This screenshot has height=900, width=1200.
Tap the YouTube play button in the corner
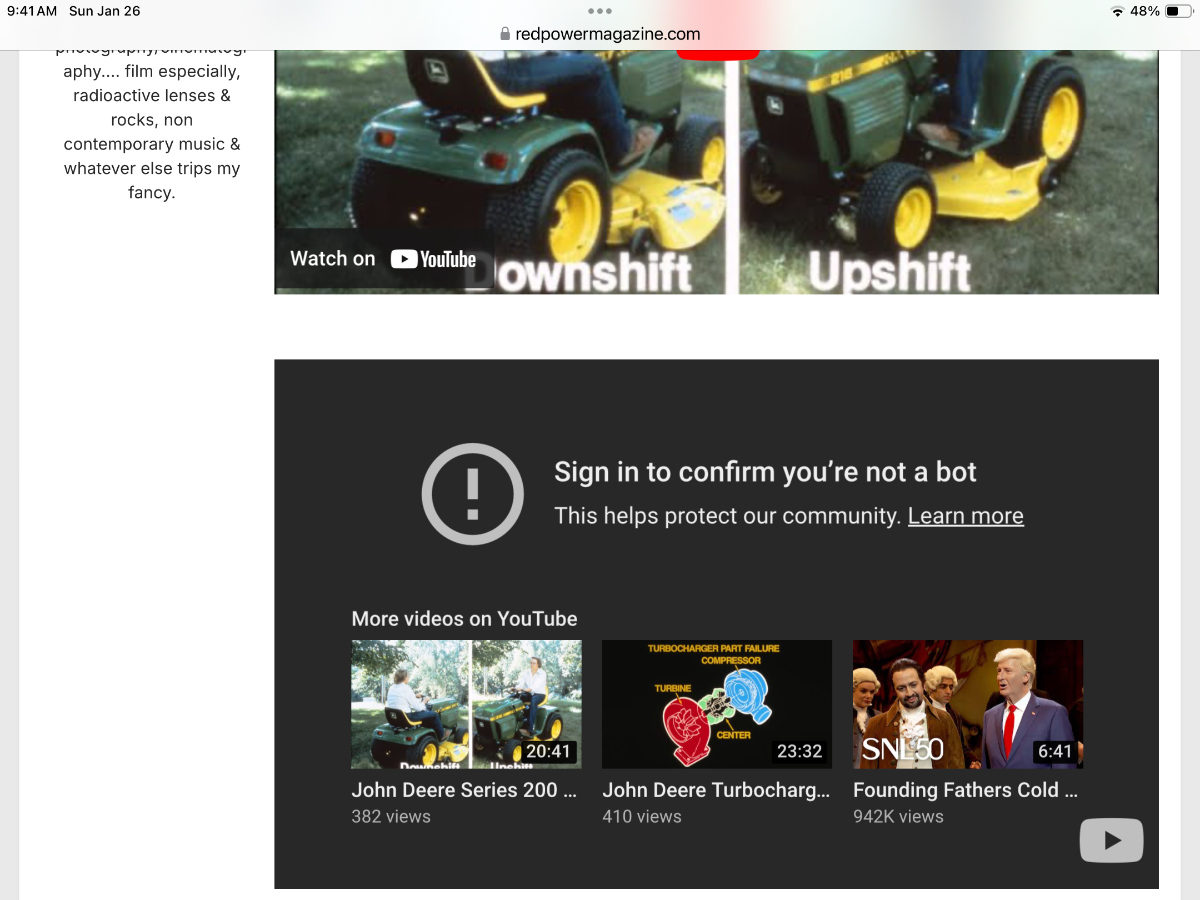tap(1111, 840)
